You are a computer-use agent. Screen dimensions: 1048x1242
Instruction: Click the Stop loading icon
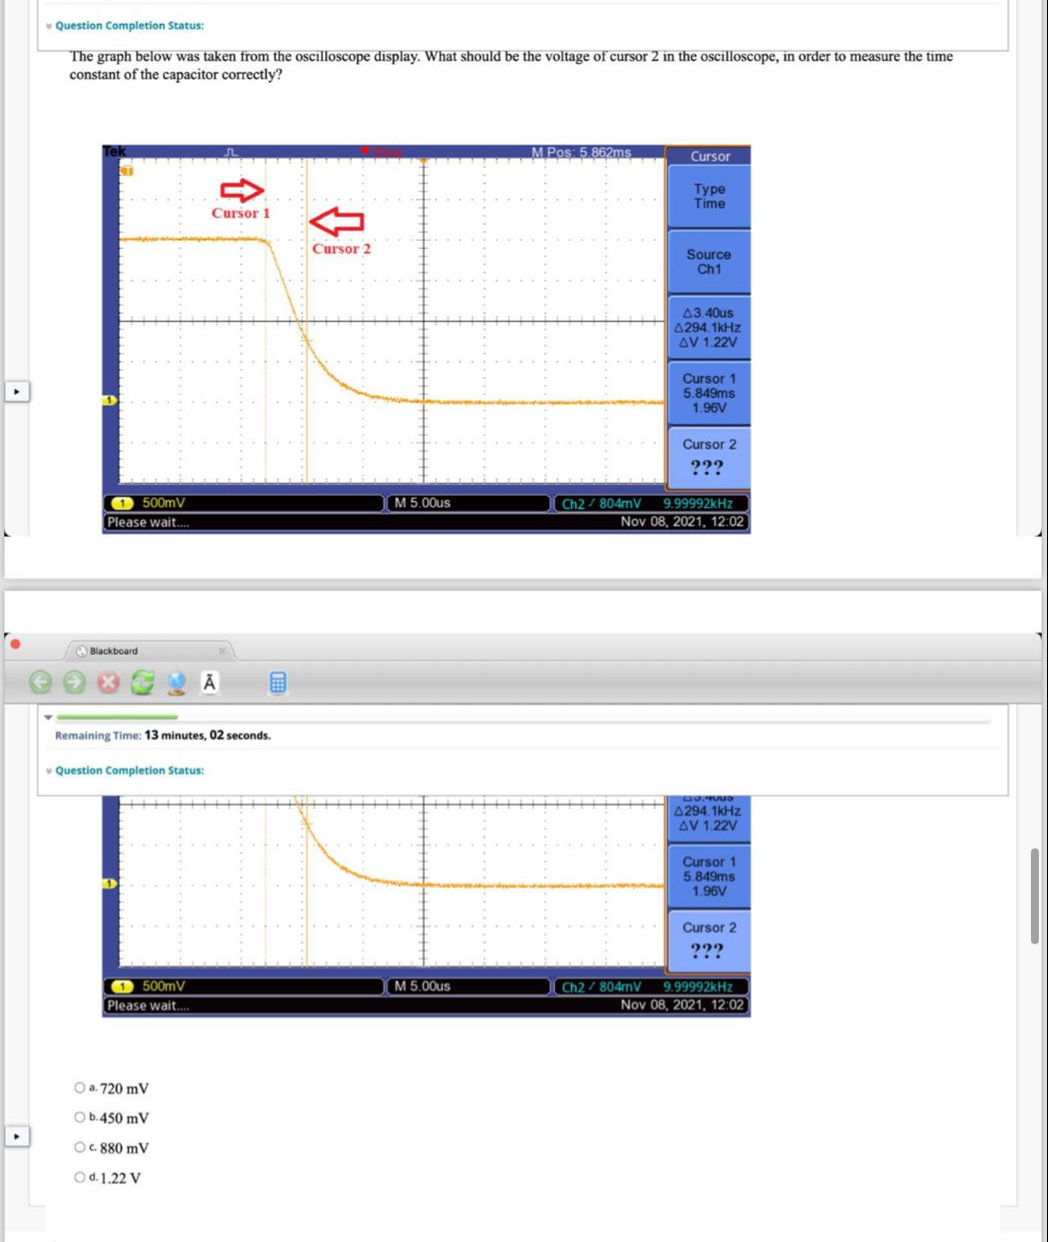pos(108,682)
